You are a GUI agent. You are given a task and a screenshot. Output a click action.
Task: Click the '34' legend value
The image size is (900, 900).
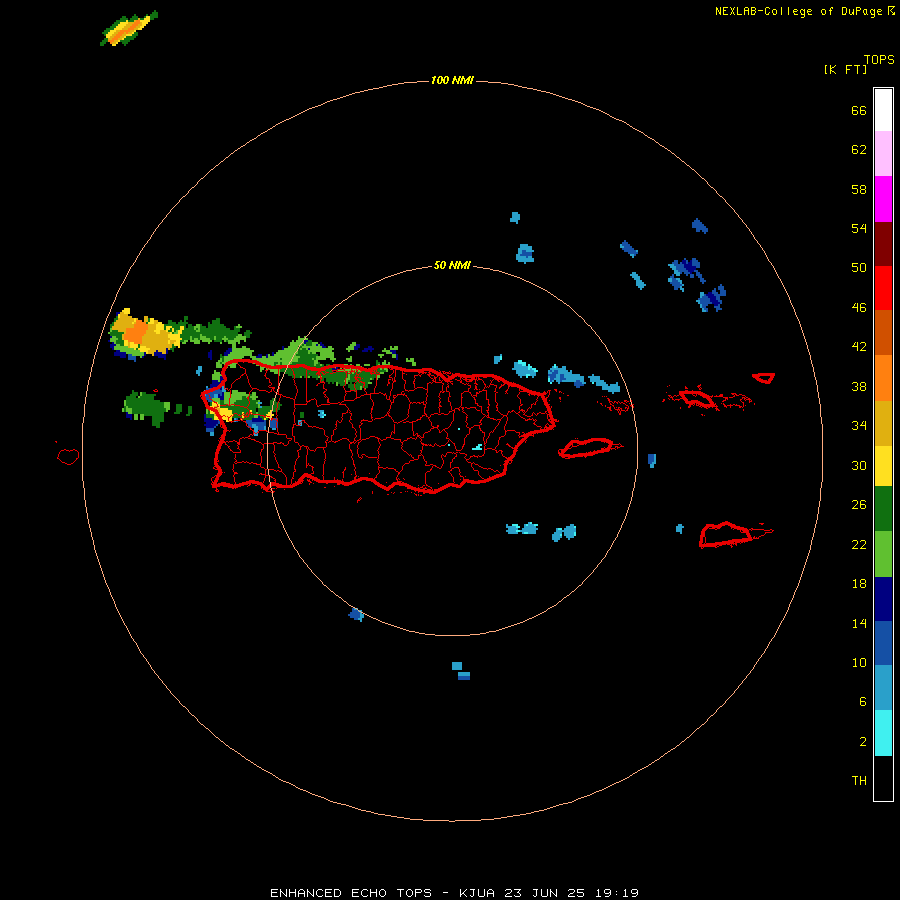[859, 426]
